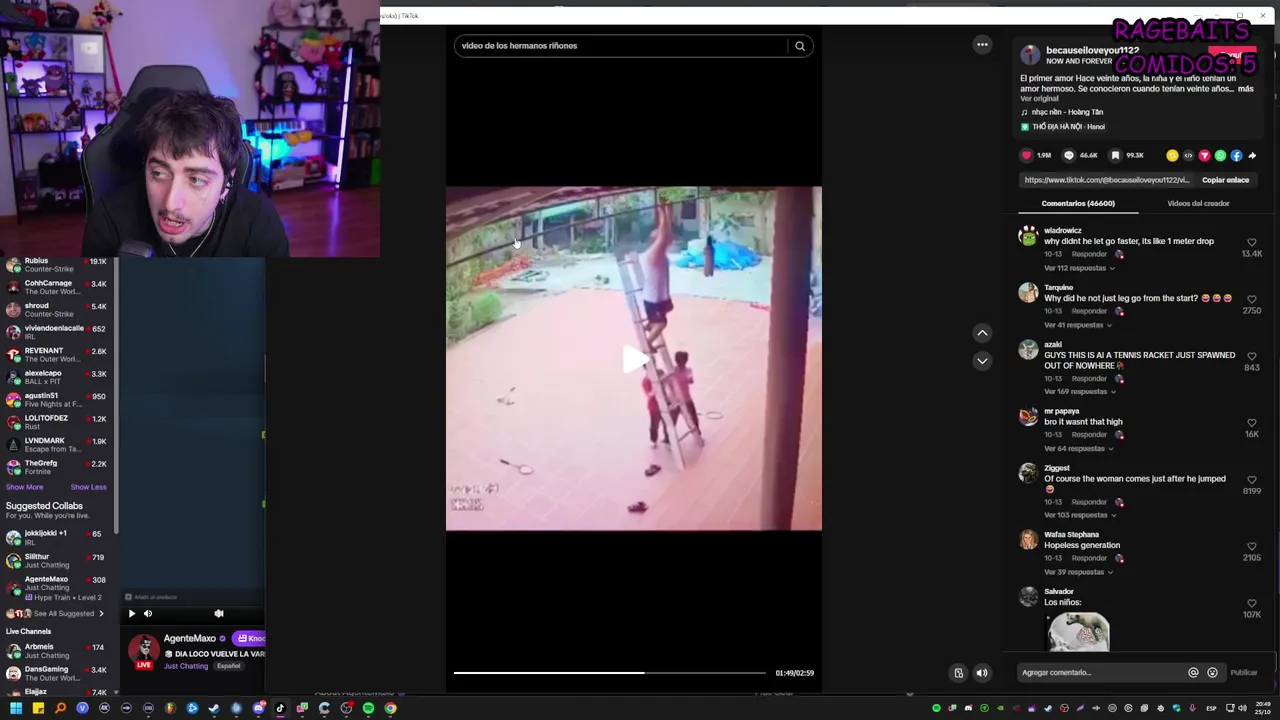Seek on the video progress bar
Screen dimensions: 1280x720
pyautogui.click(x=610, y=673)
